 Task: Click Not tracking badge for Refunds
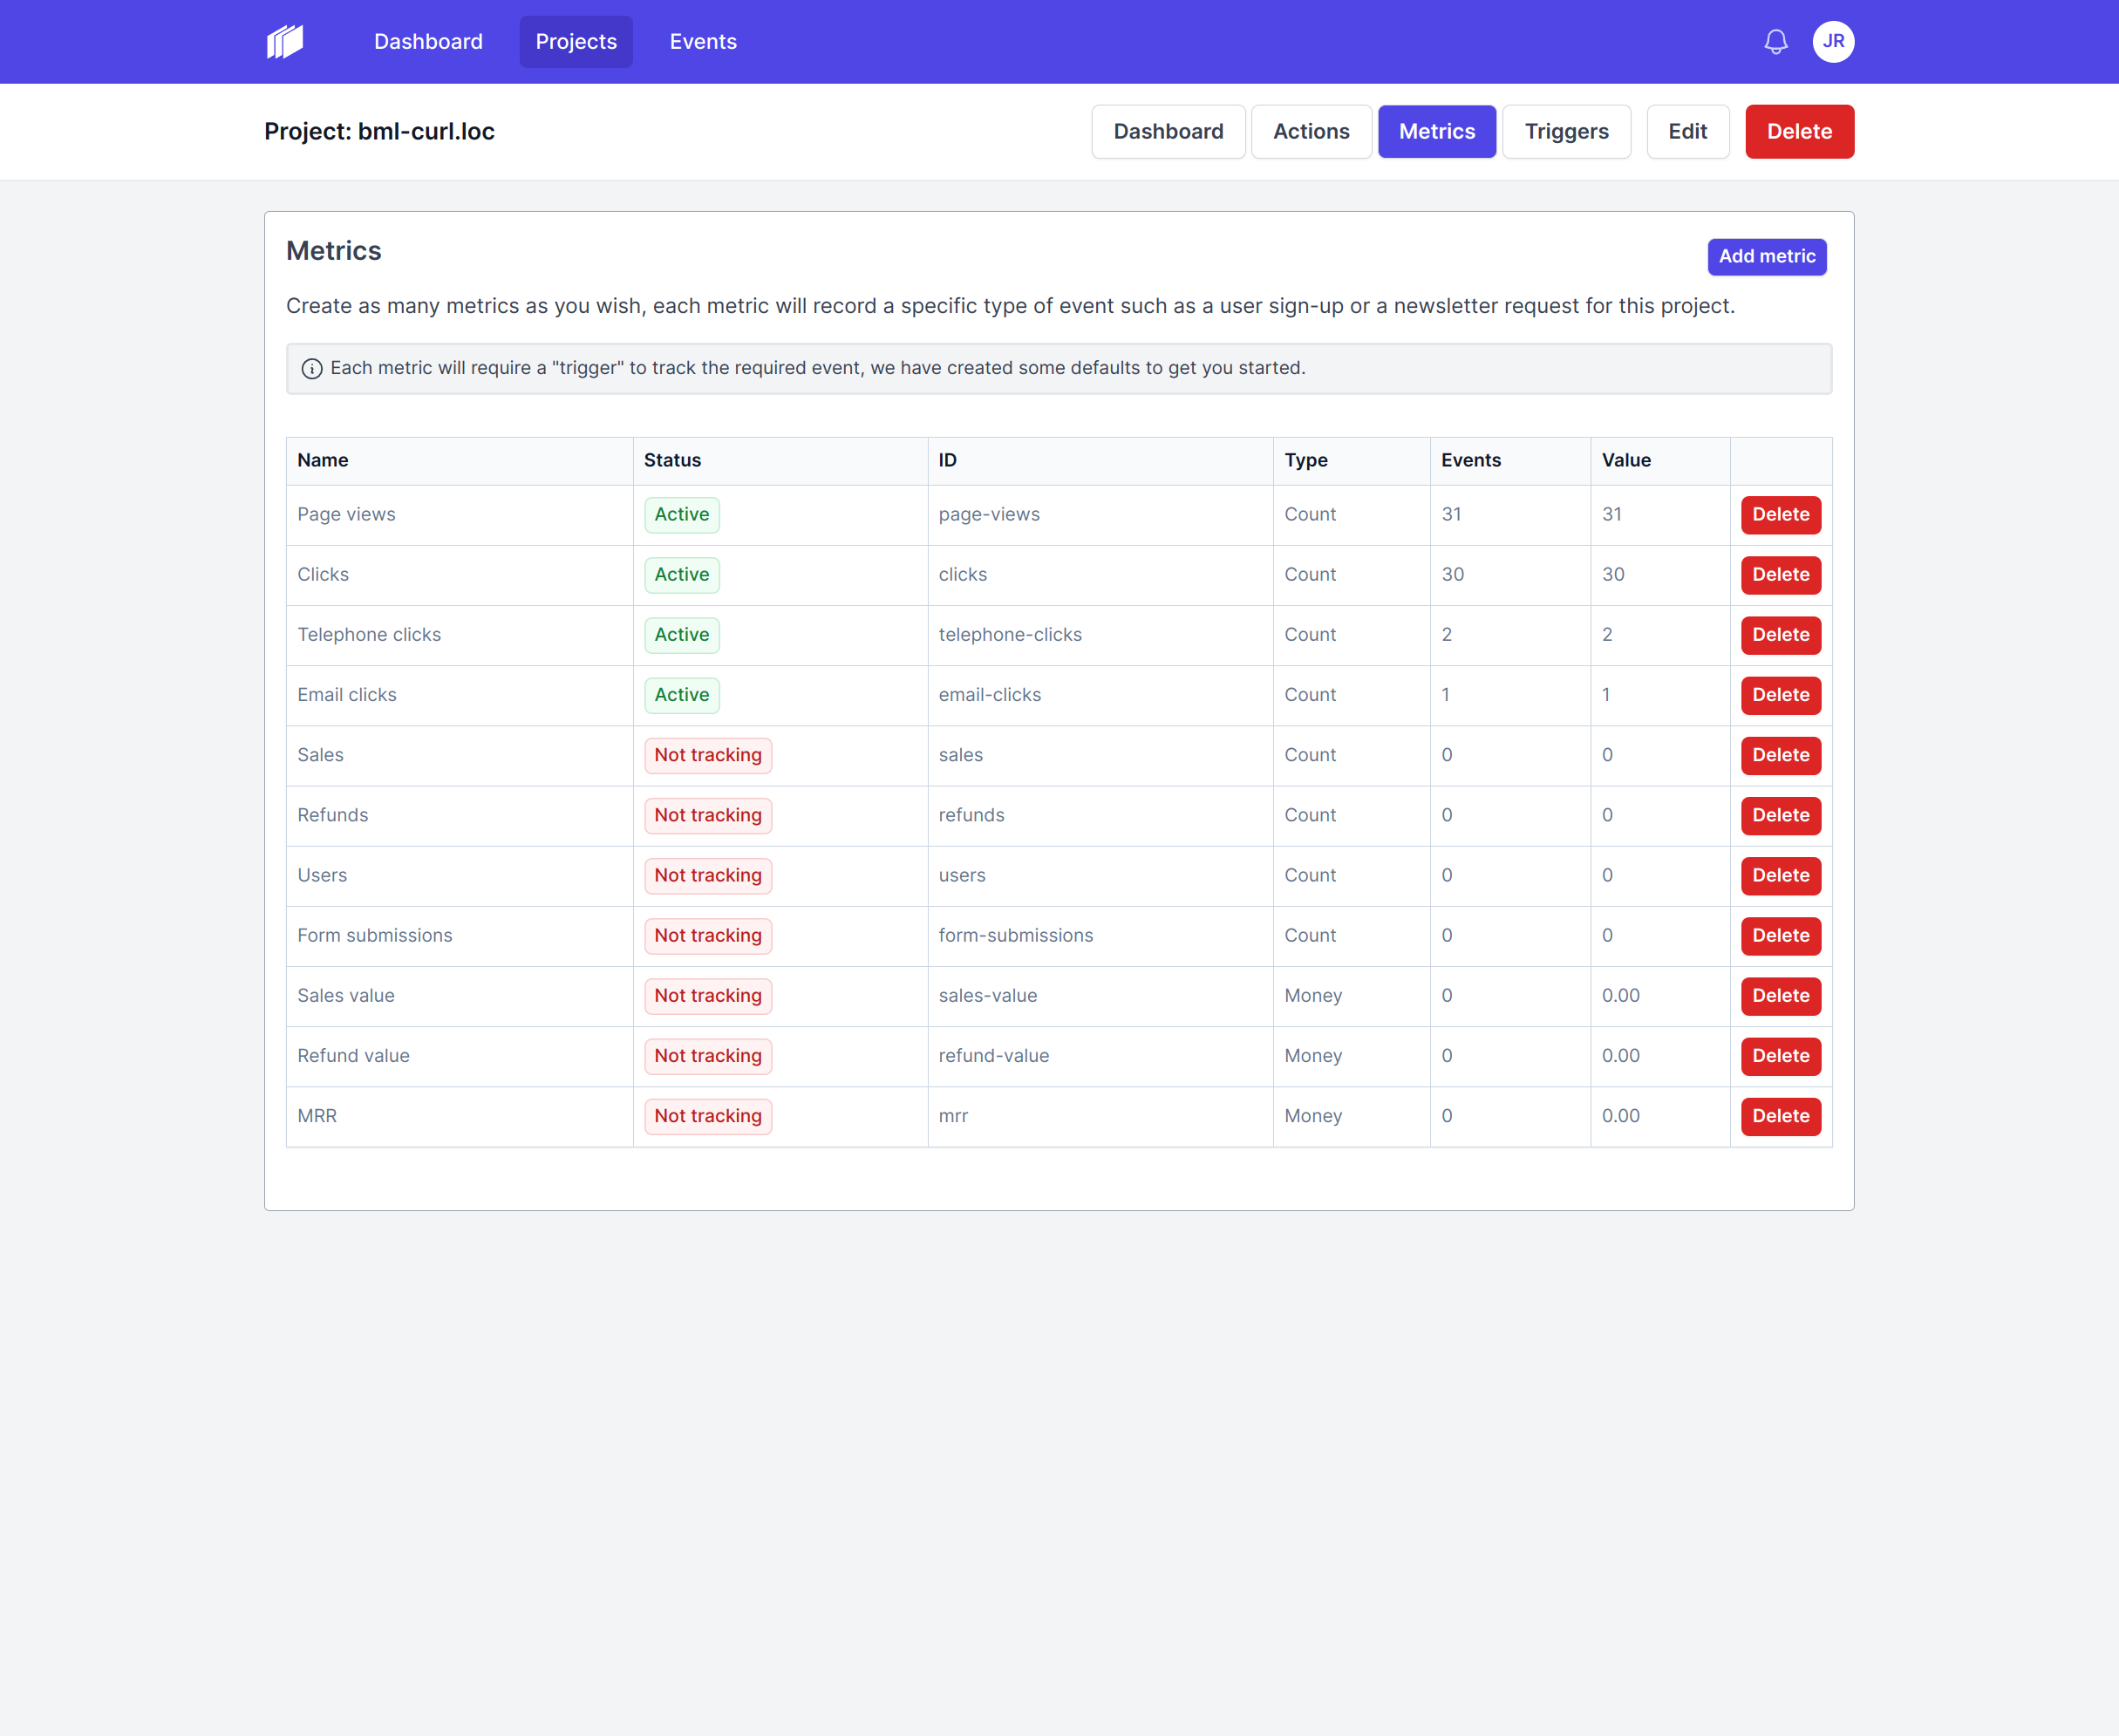point(708,815)
